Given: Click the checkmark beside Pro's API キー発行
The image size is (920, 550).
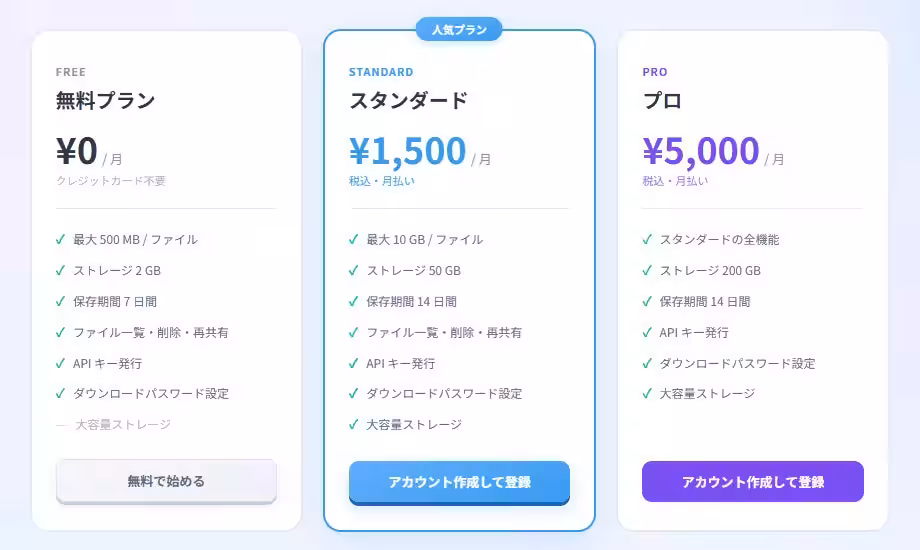Looking at the screenshot, I should tap(647, 333).
